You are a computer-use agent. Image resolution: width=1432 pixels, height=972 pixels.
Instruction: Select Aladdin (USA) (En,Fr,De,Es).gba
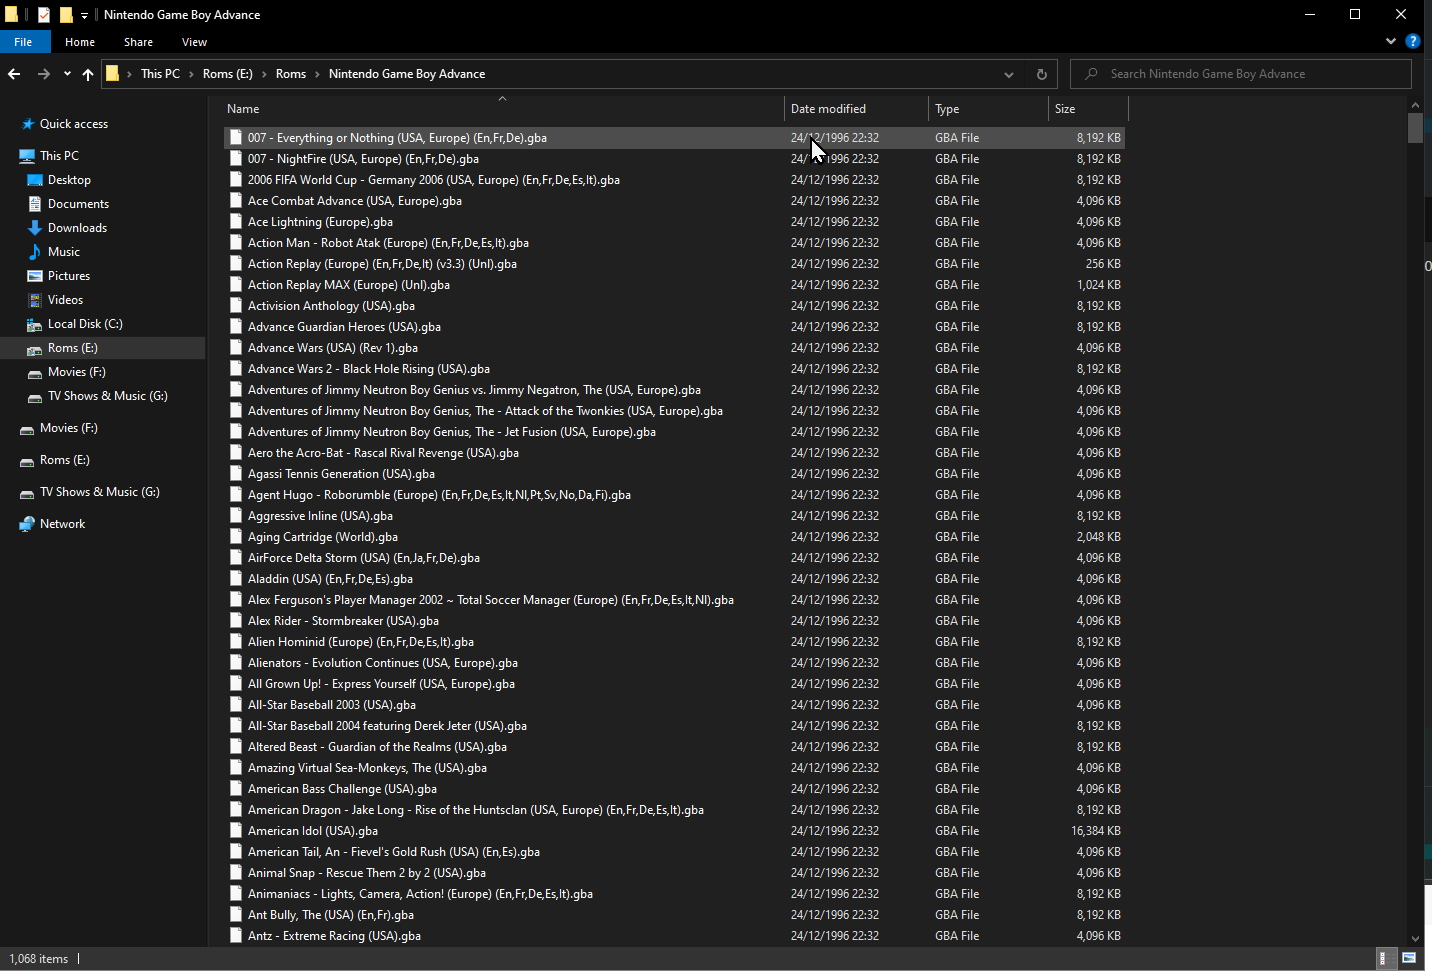tap(674, 579)
